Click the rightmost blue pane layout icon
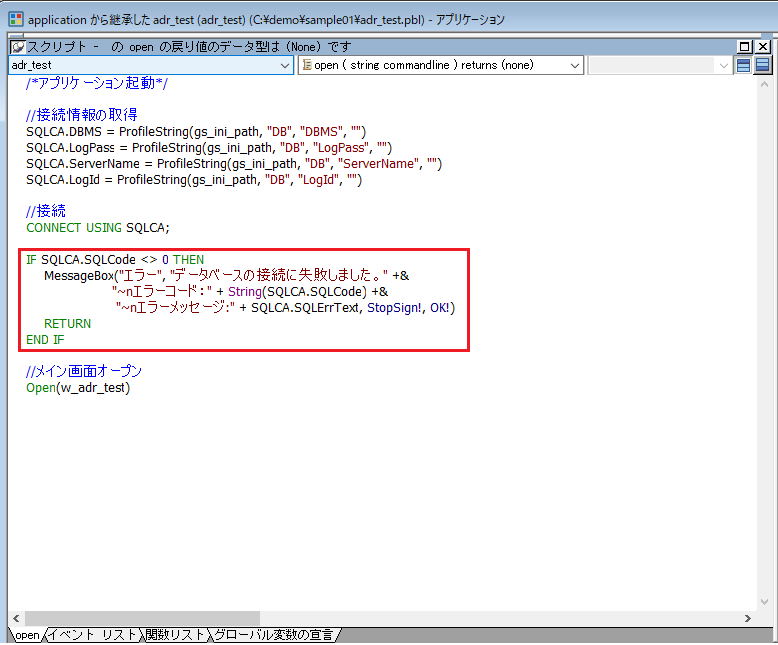The image size is (778, 645). [x=762, y=65]
